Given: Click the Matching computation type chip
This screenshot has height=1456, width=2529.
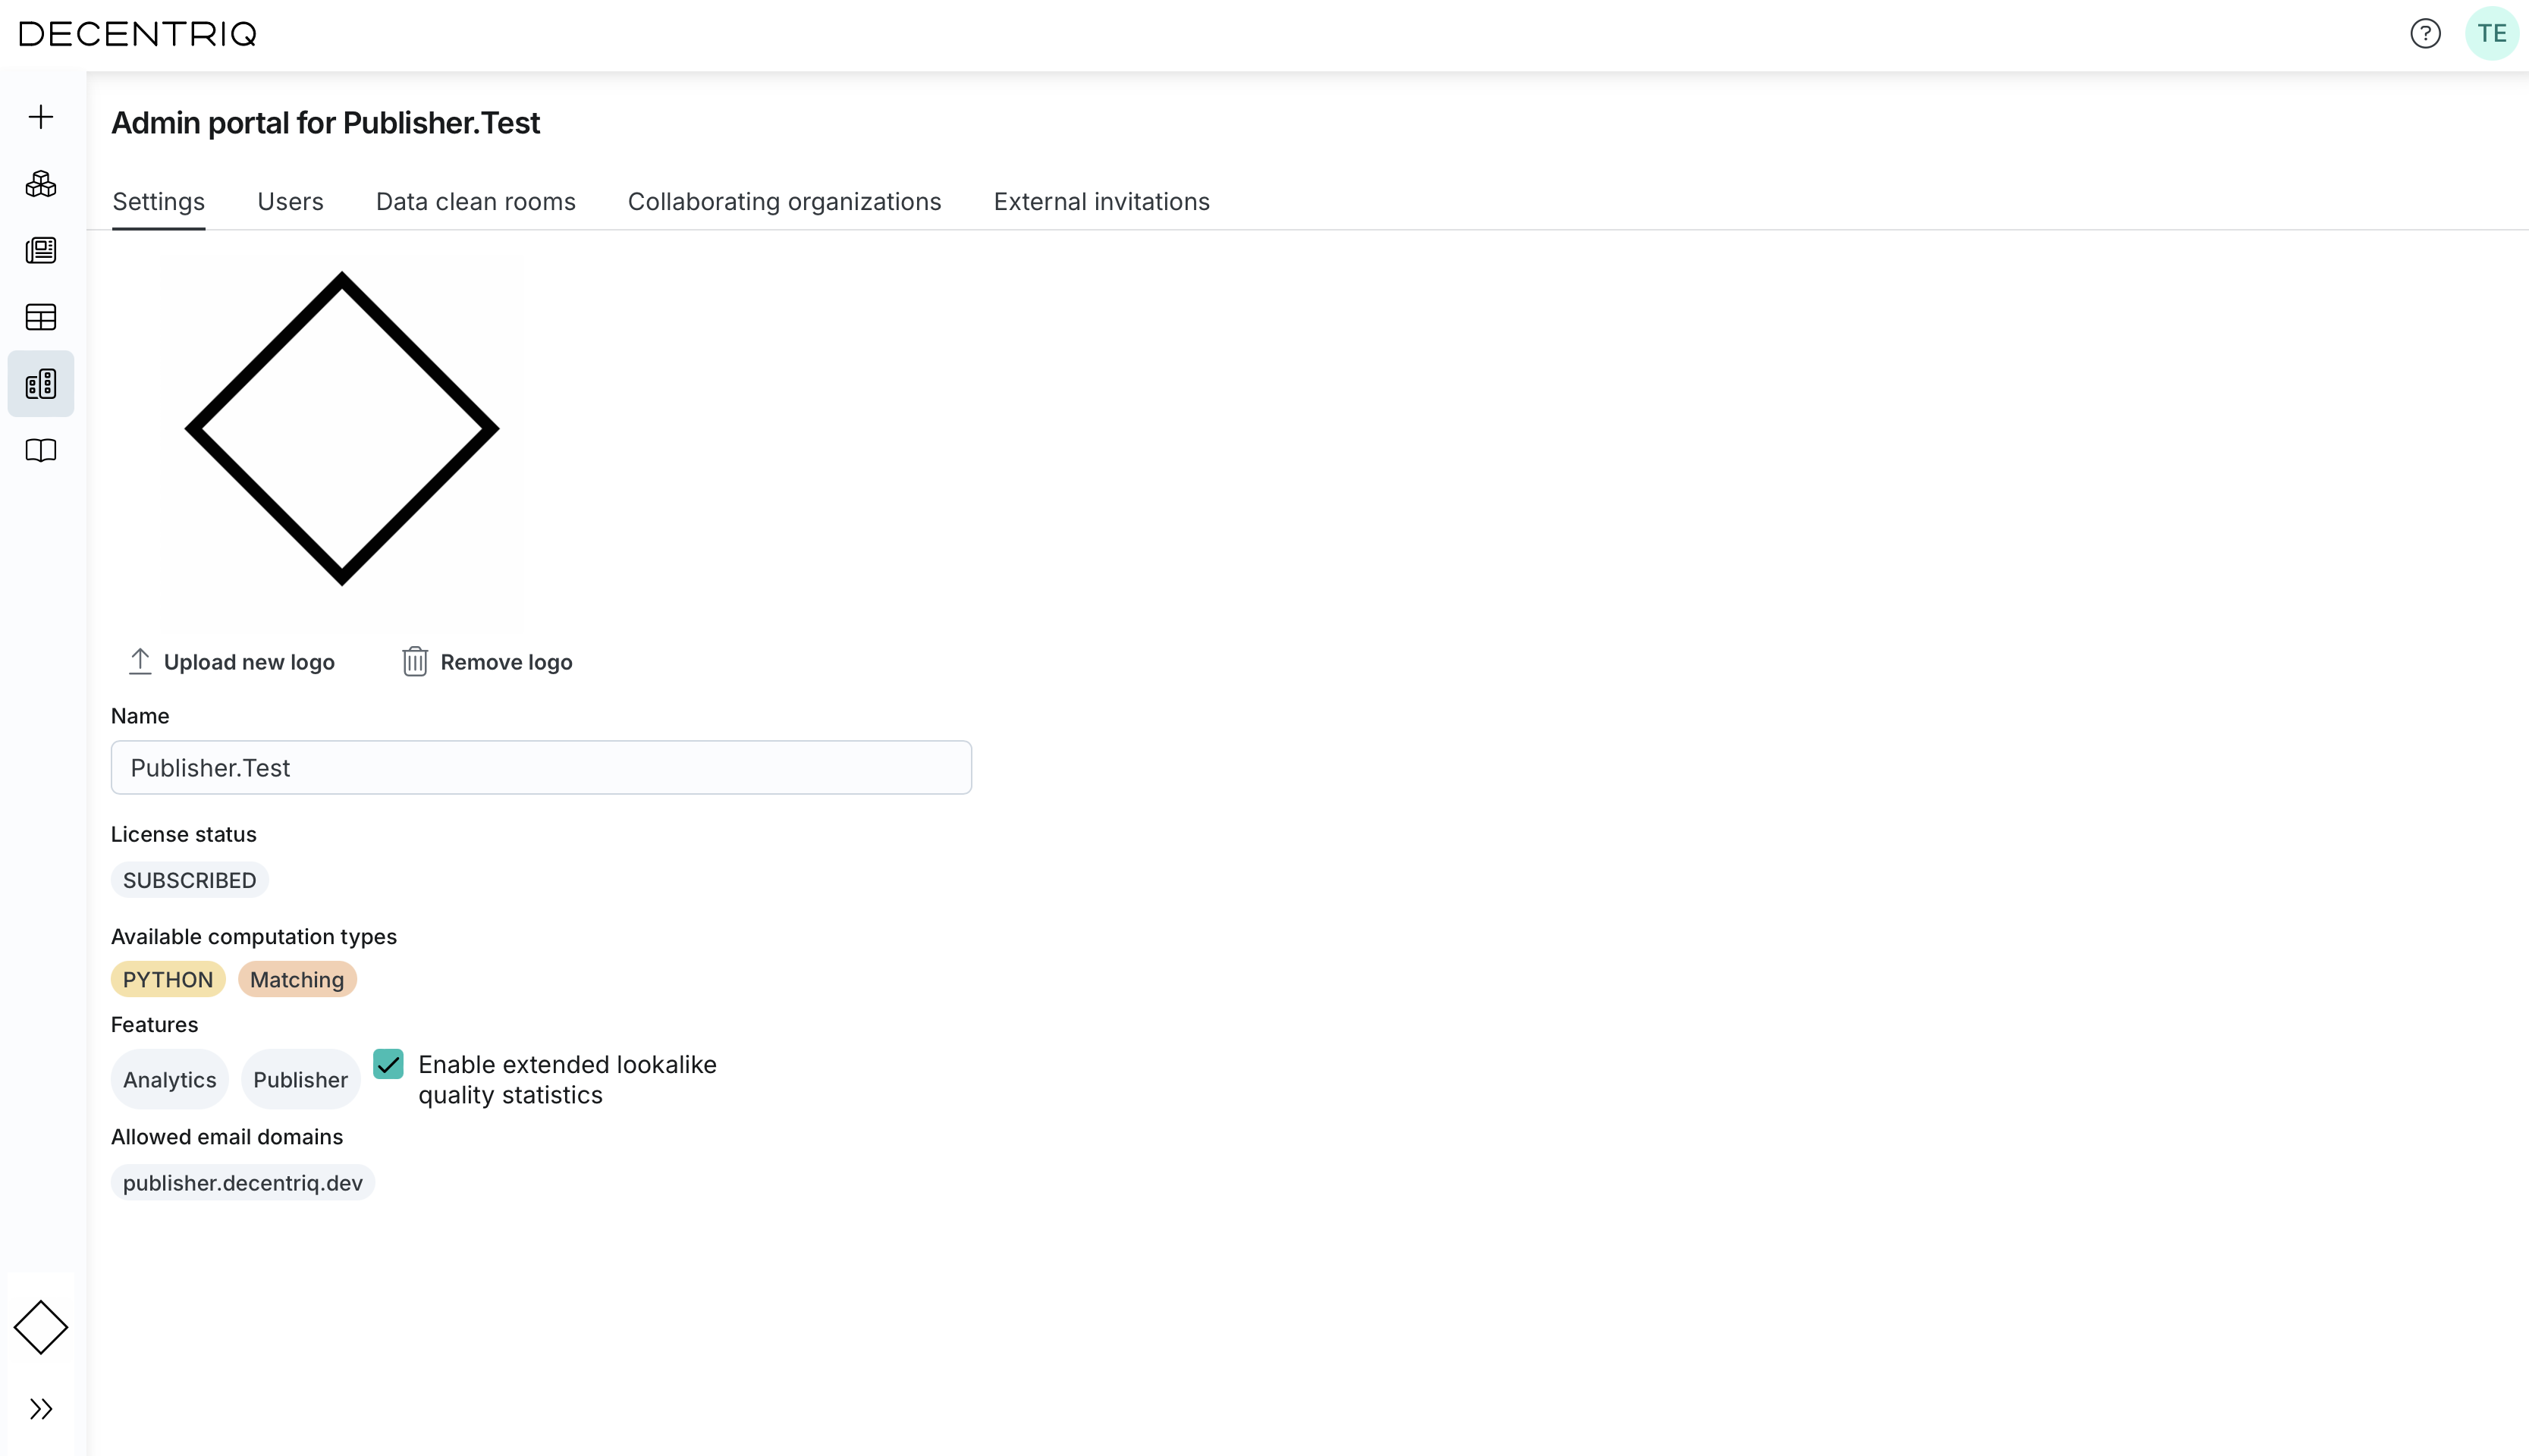Looking at the screenshot, I should [297, 980].
